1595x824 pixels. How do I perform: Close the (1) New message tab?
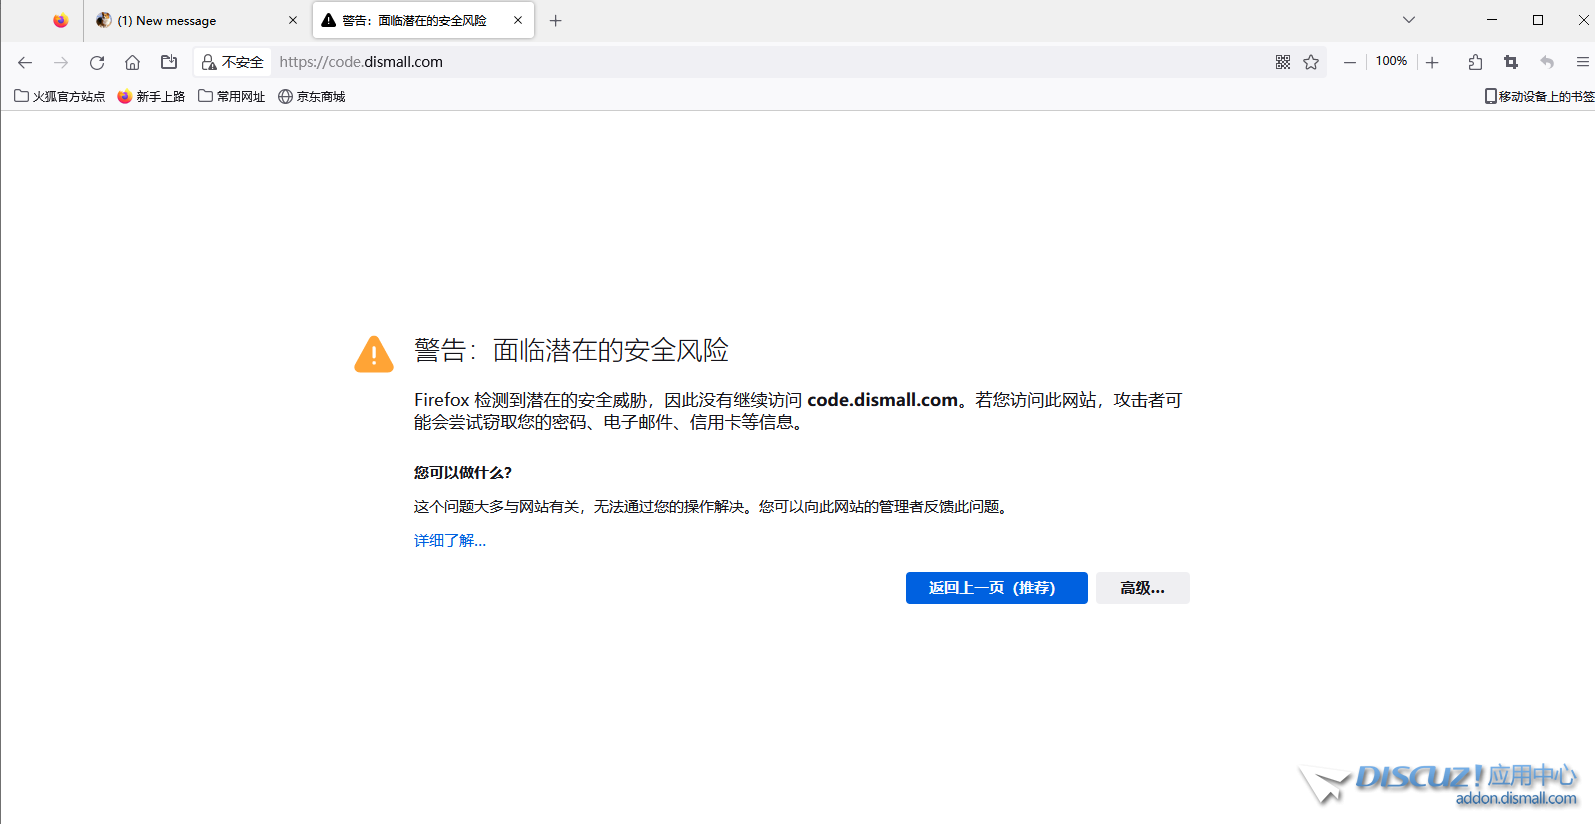(293, 20)
